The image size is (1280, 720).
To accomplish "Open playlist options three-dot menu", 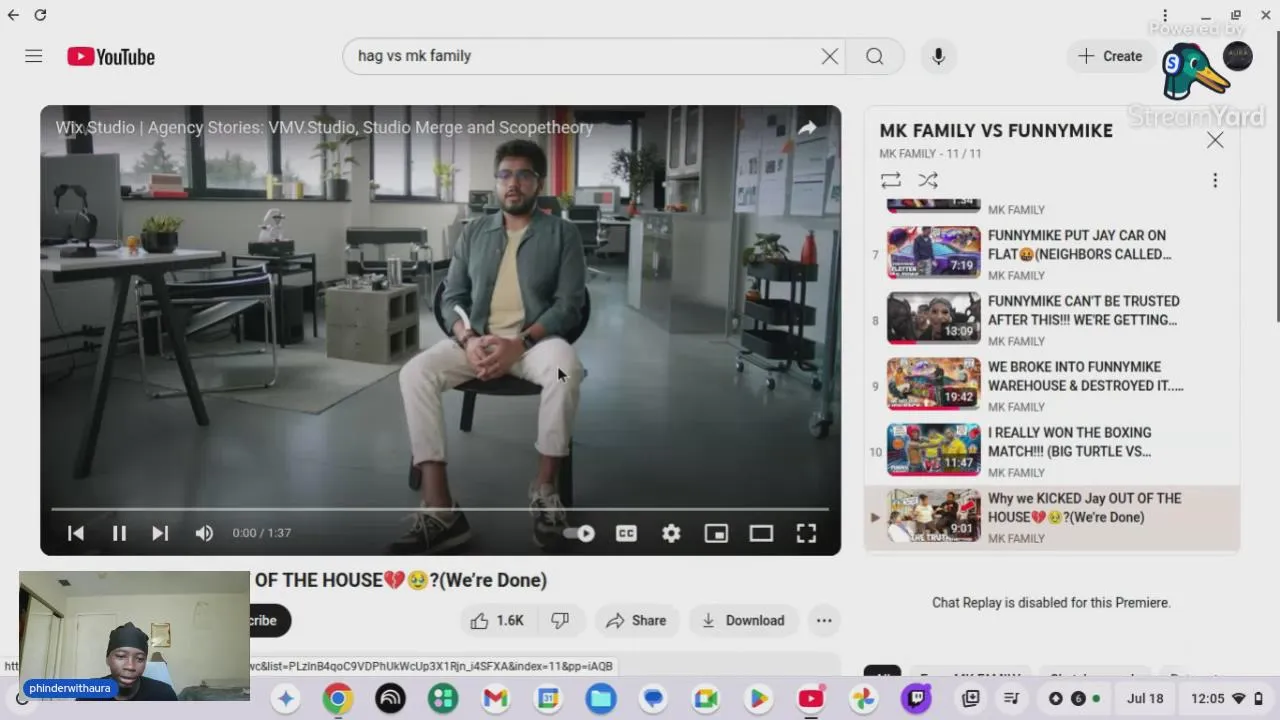I will [1215, 180].
